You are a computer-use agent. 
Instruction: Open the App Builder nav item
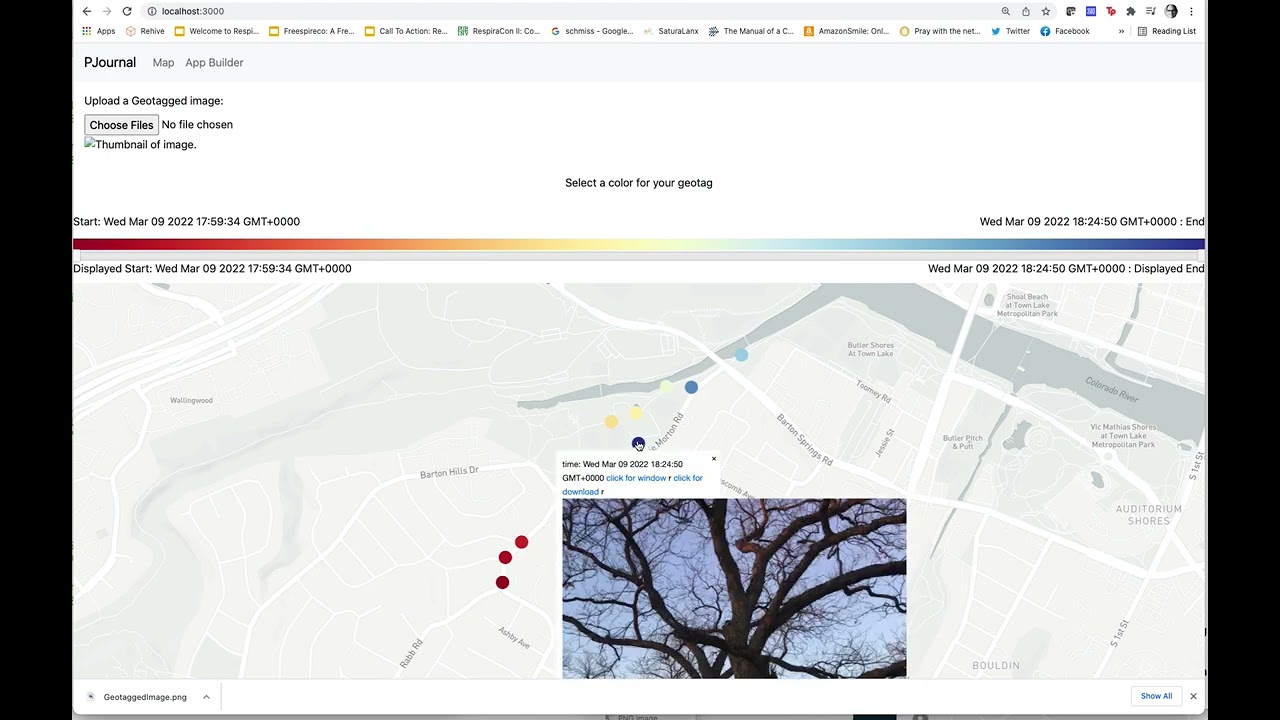pyautogui.click(x=214, y=62)
